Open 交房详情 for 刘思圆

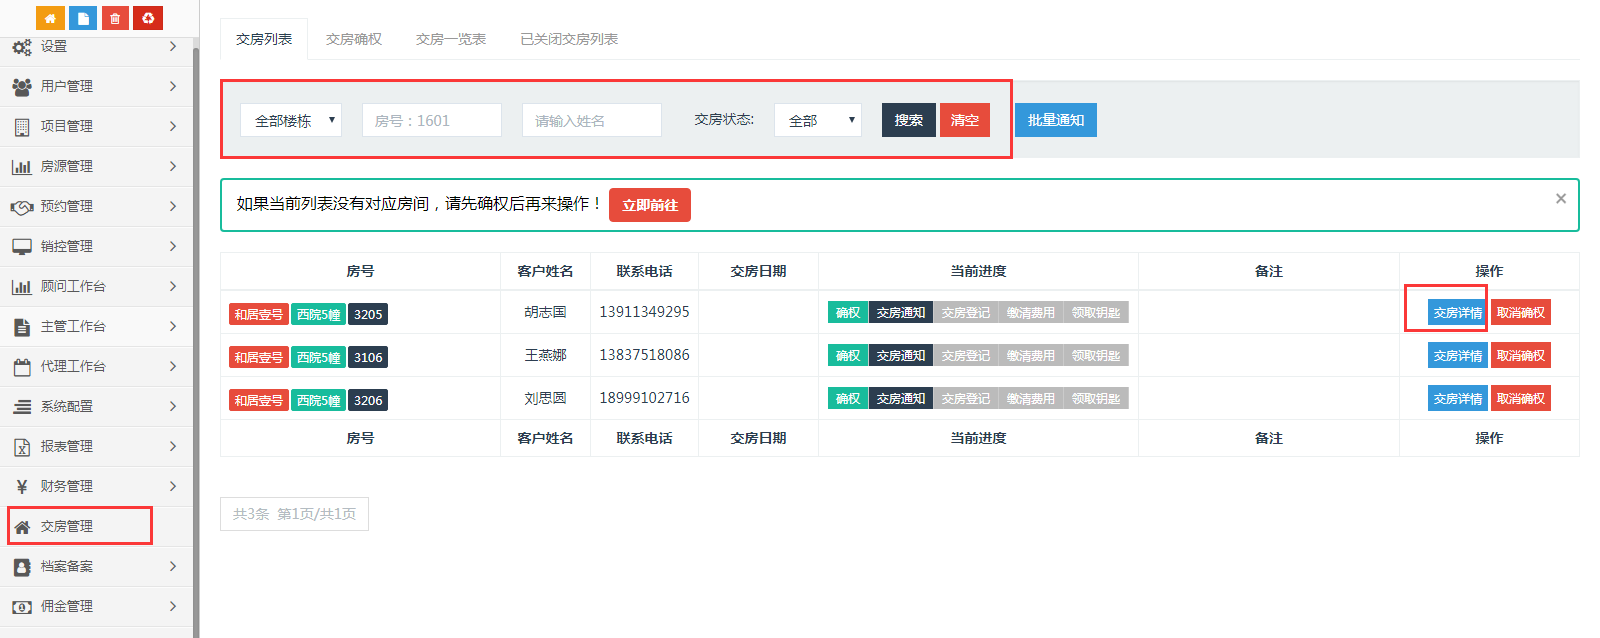click(x=1458, y=399)
